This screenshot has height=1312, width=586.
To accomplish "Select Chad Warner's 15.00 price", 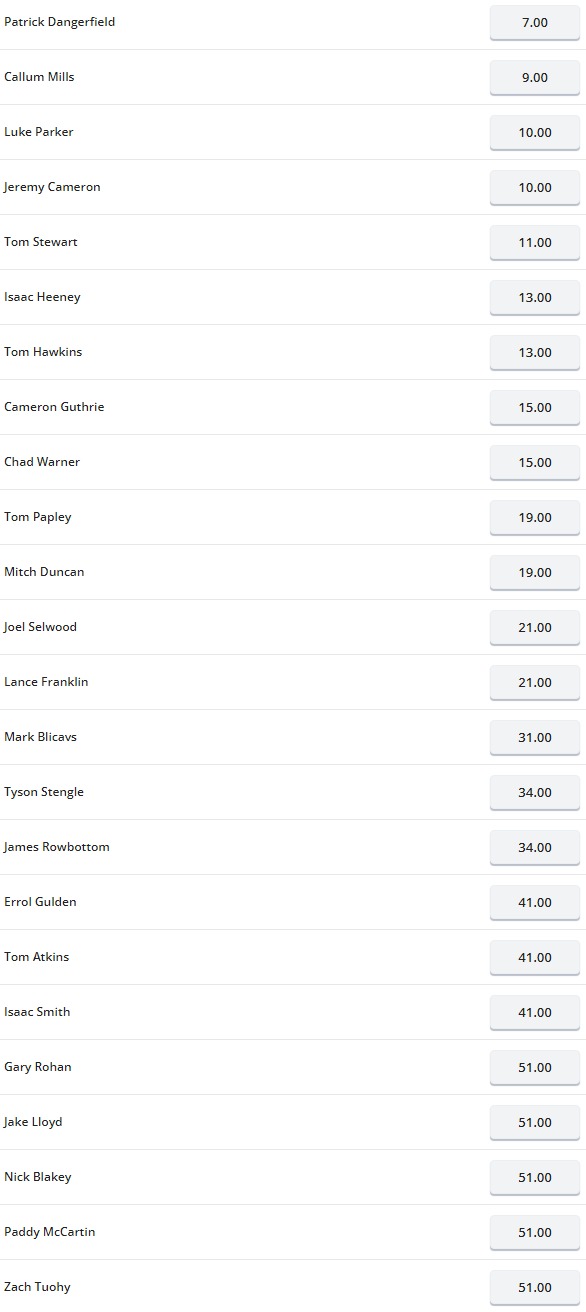I will pos(535,462).
